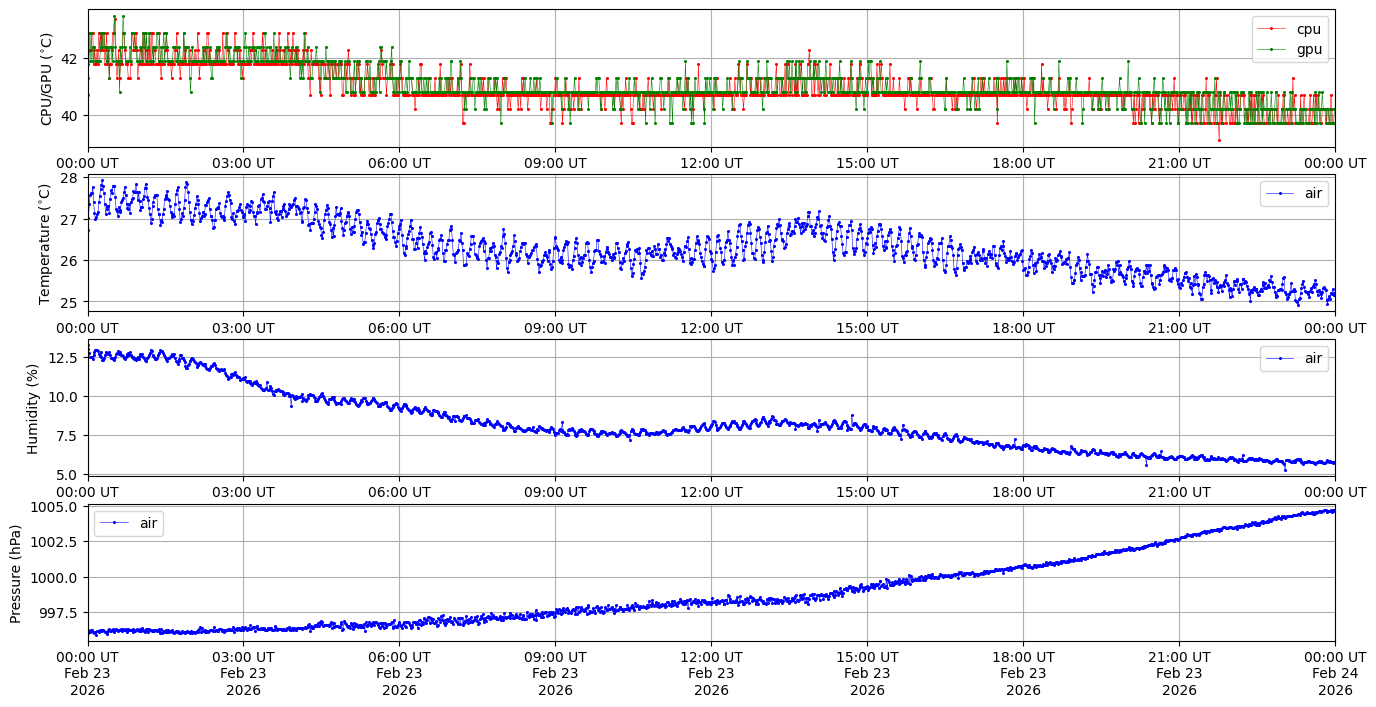Screen dimensions: 1376x707
Task: Click the green gpu legend line marker
Action: [x=1271, y=48]
